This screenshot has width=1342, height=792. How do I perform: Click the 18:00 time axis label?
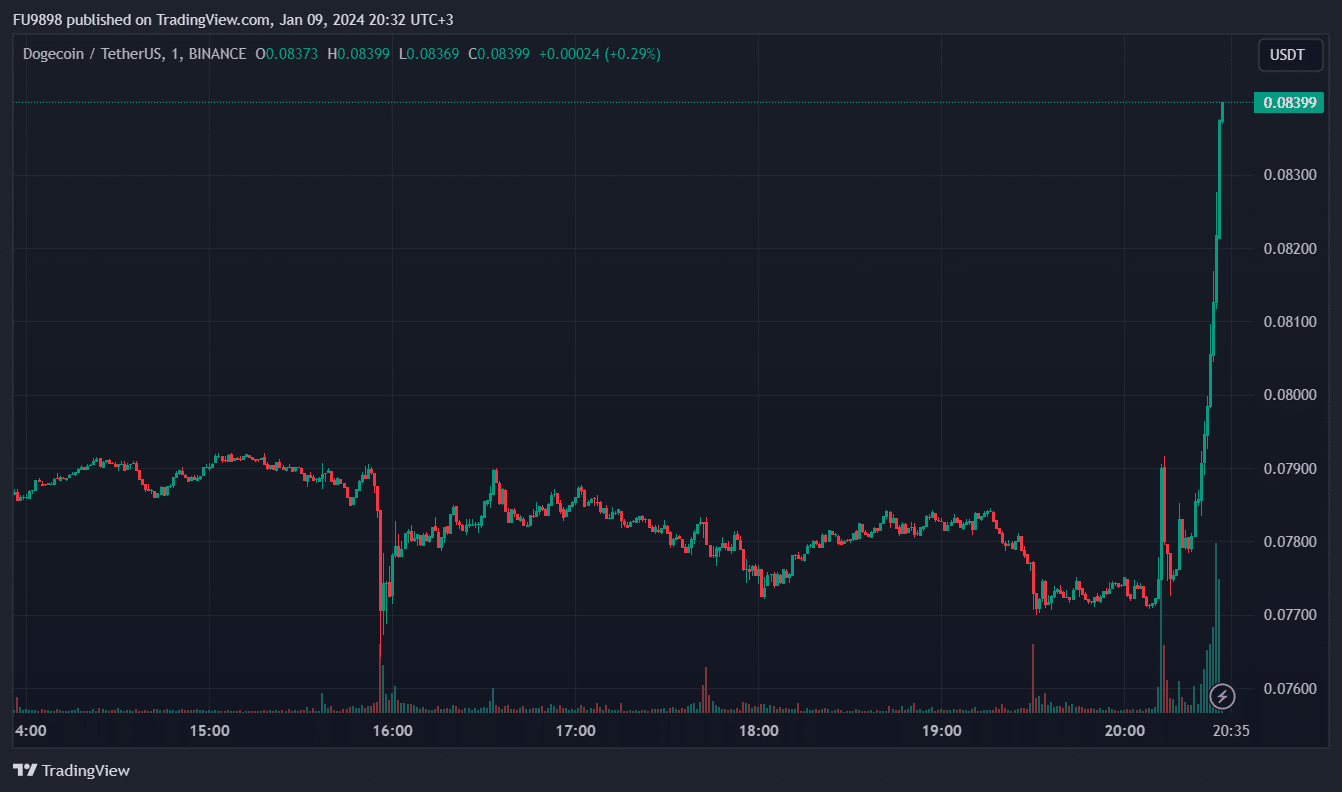click(759, 731)
